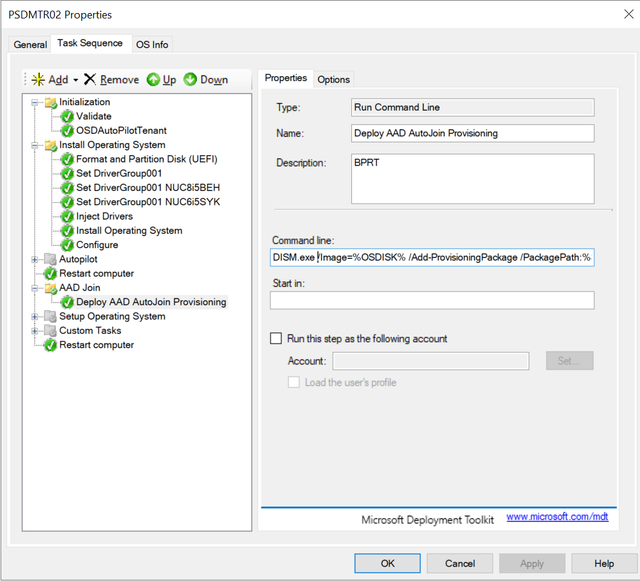Viewport: 640px width, 581px height.
Task: Collapse the Install Operating System group
Action: pos(35,145)
